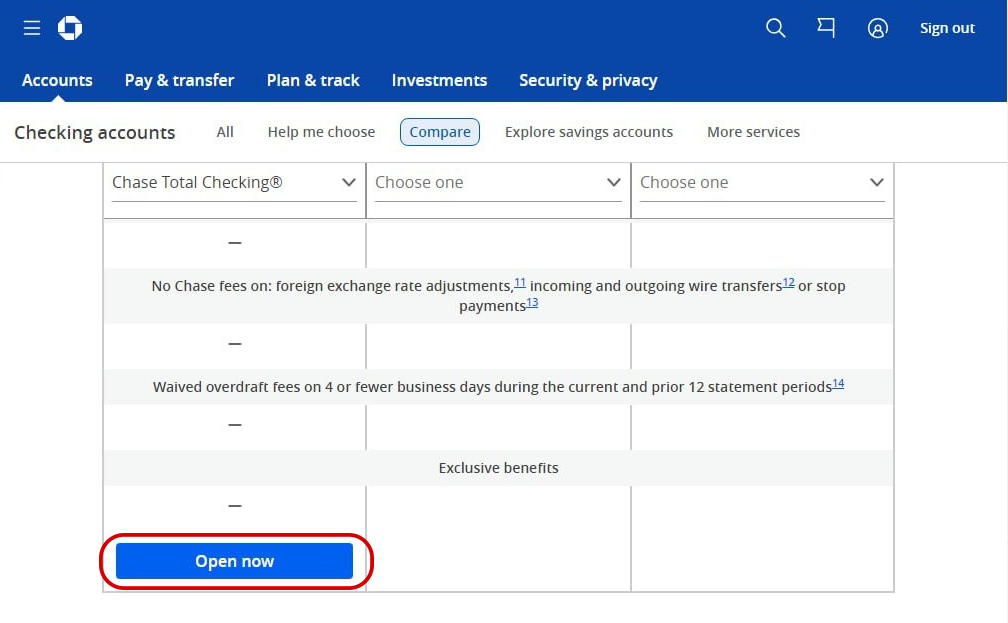This screenshot has height=623, width=1008.
Task: Click the Chase octagon logo
Action: (70, 28)
